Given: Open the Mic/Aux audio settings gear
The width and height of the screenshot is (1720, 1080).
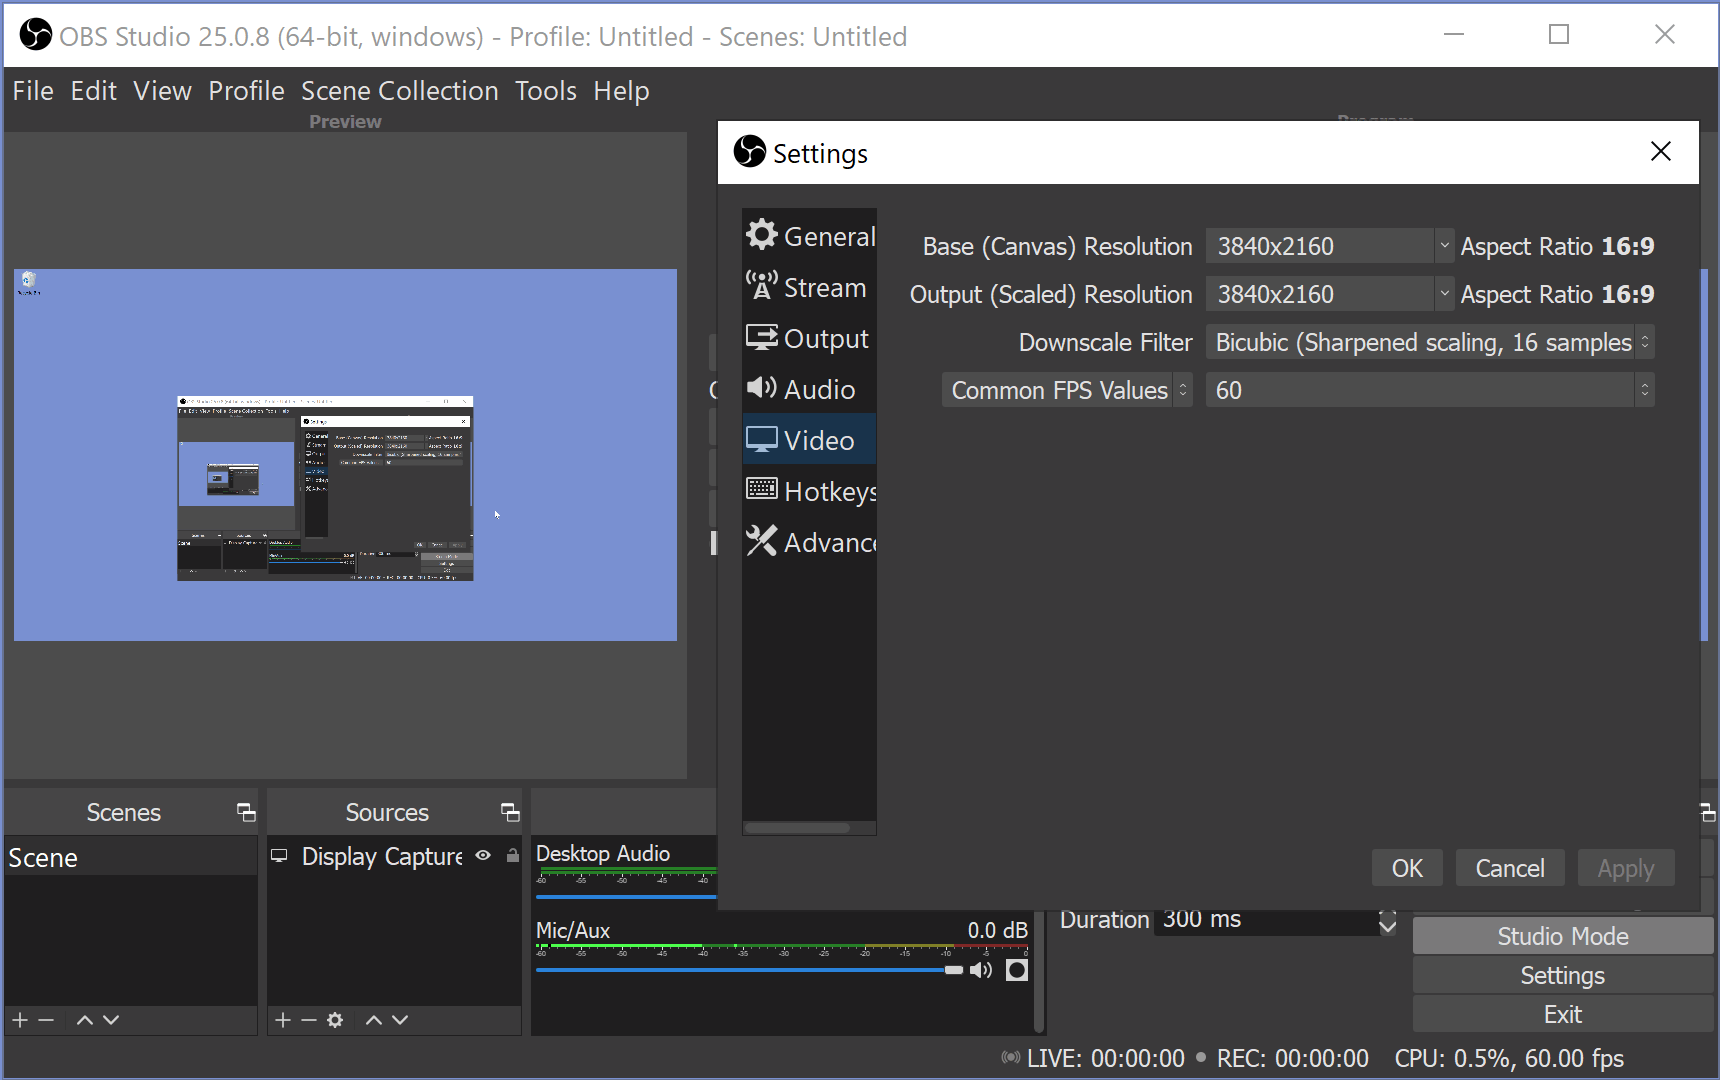Looking at the screenshot, I should click(x=1017, y=970).
